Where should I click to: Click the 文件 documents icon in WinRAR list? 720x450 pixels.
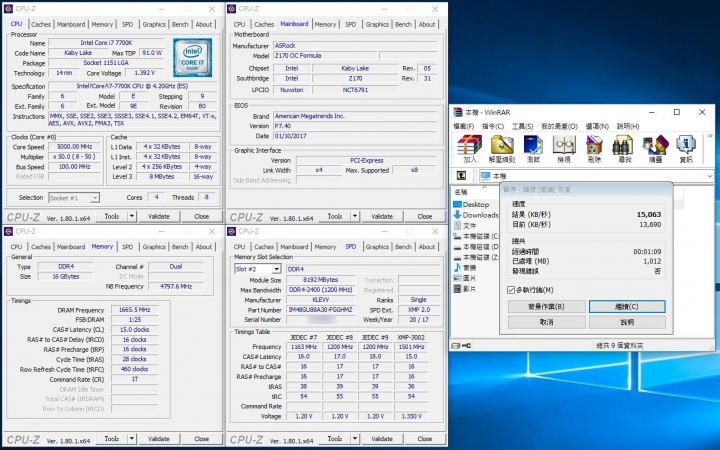[457, 225]
